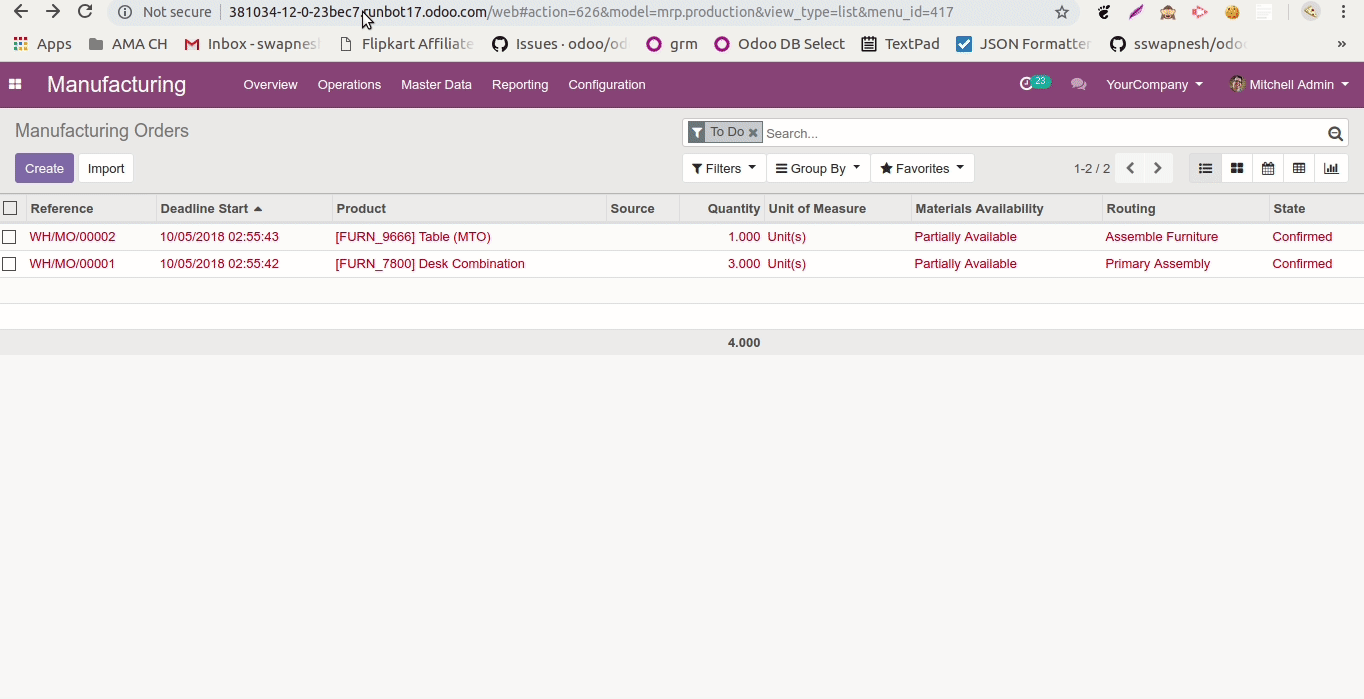Screen dimensions: 1364x699
Task: Go to next page of records
Action: tap(1157, 168)
